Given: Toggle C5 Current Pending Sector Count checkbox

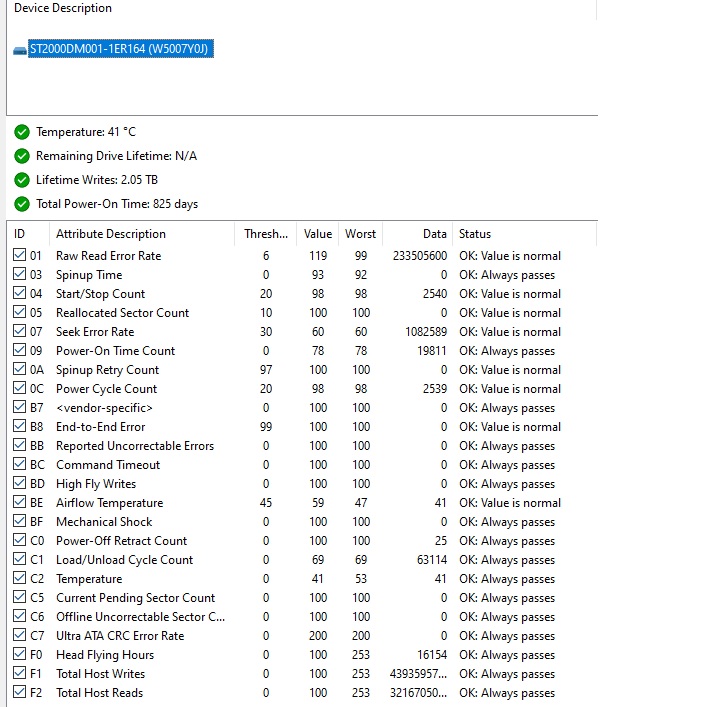Looking at the screenshot, I should click(x=19, y=597).
